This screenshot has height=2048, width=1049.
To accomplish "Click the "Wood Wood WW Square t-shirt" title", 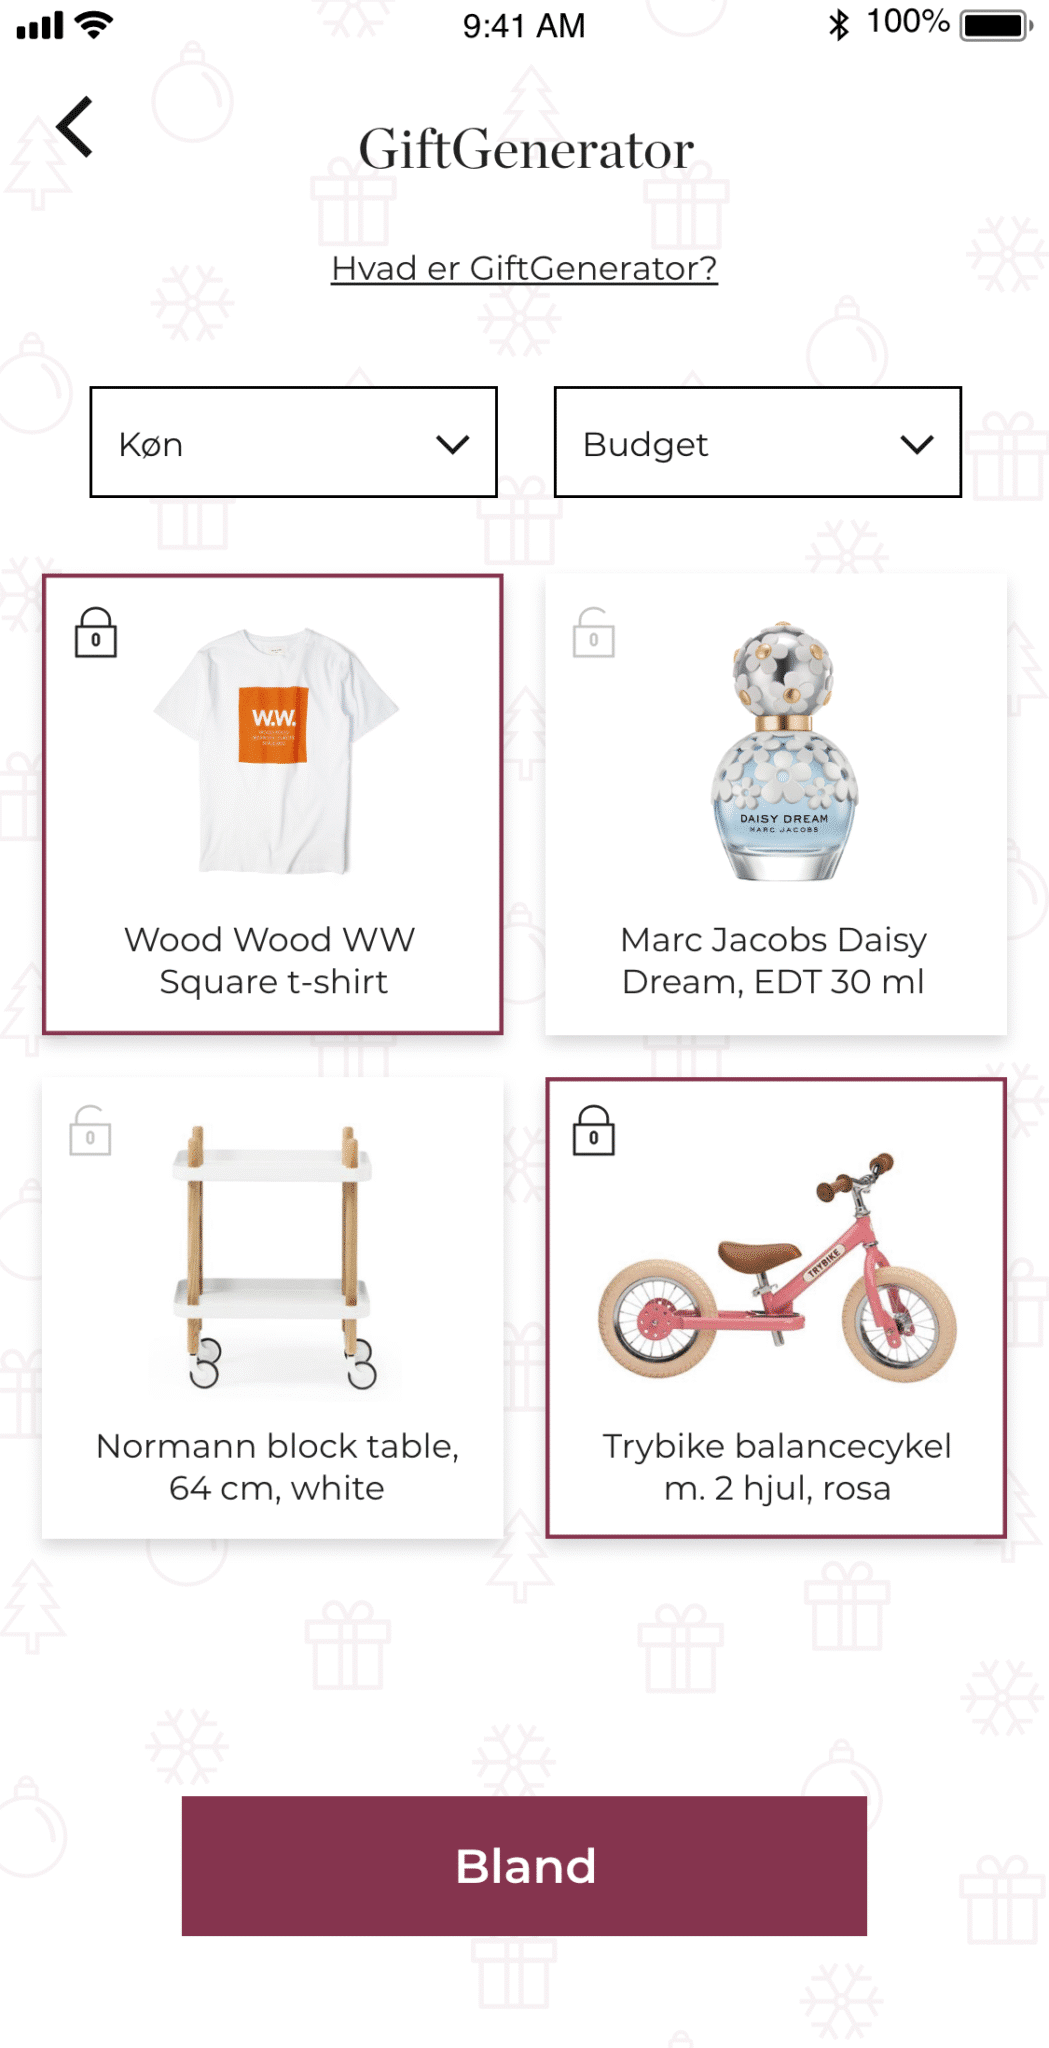I will tap(271, 961).
